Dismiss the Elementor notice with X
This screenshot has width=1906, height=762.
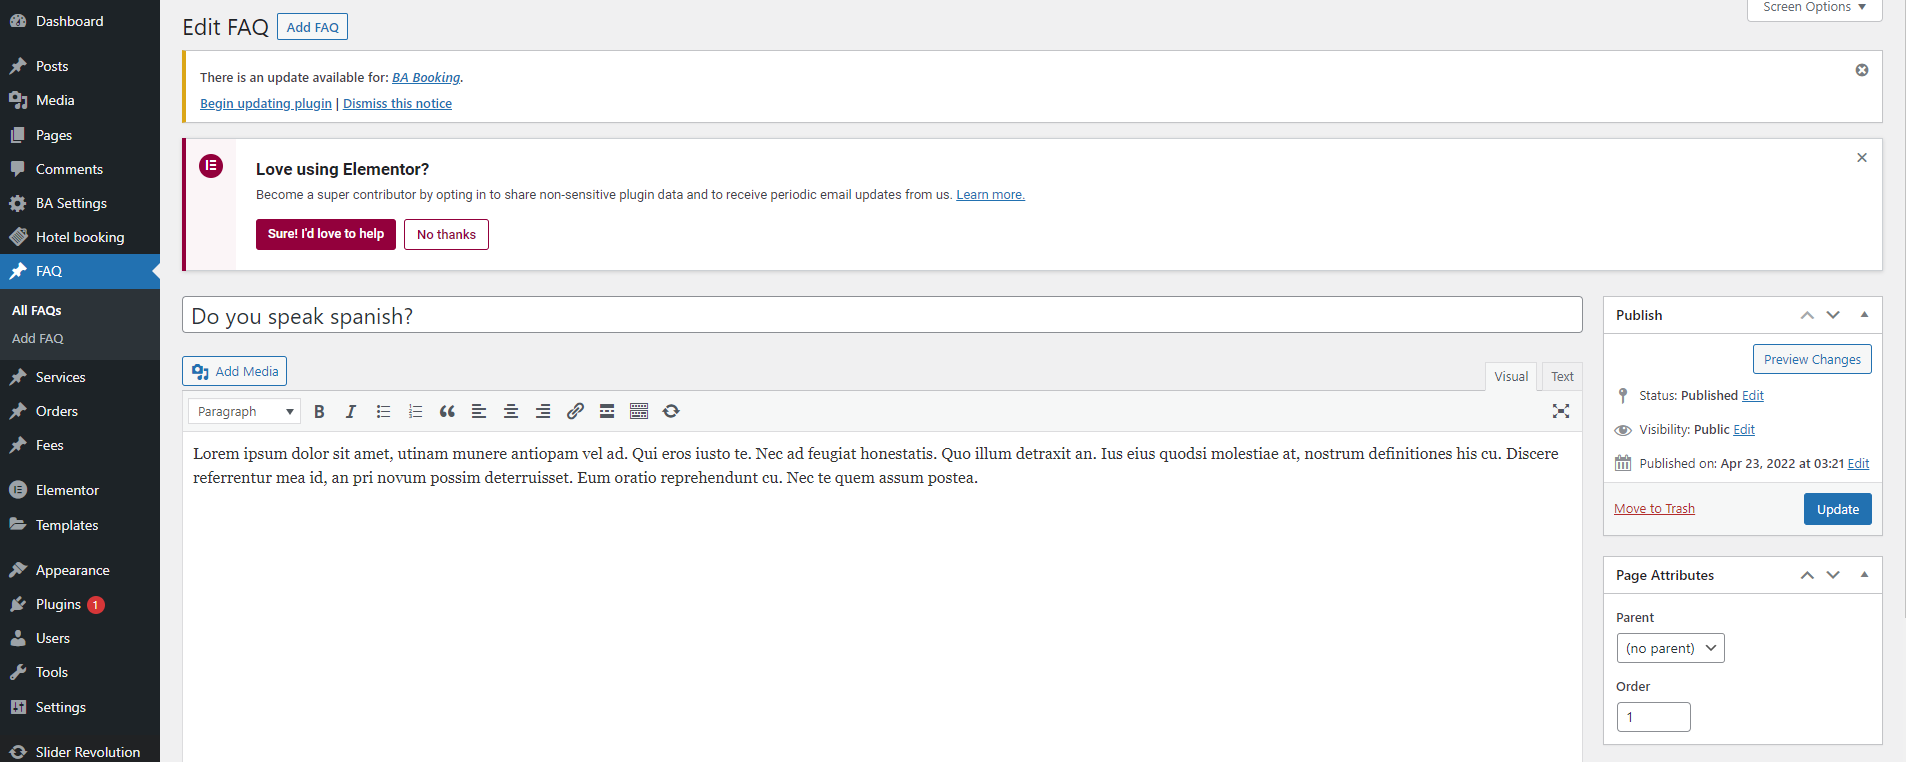click(x=1861, y=158)
